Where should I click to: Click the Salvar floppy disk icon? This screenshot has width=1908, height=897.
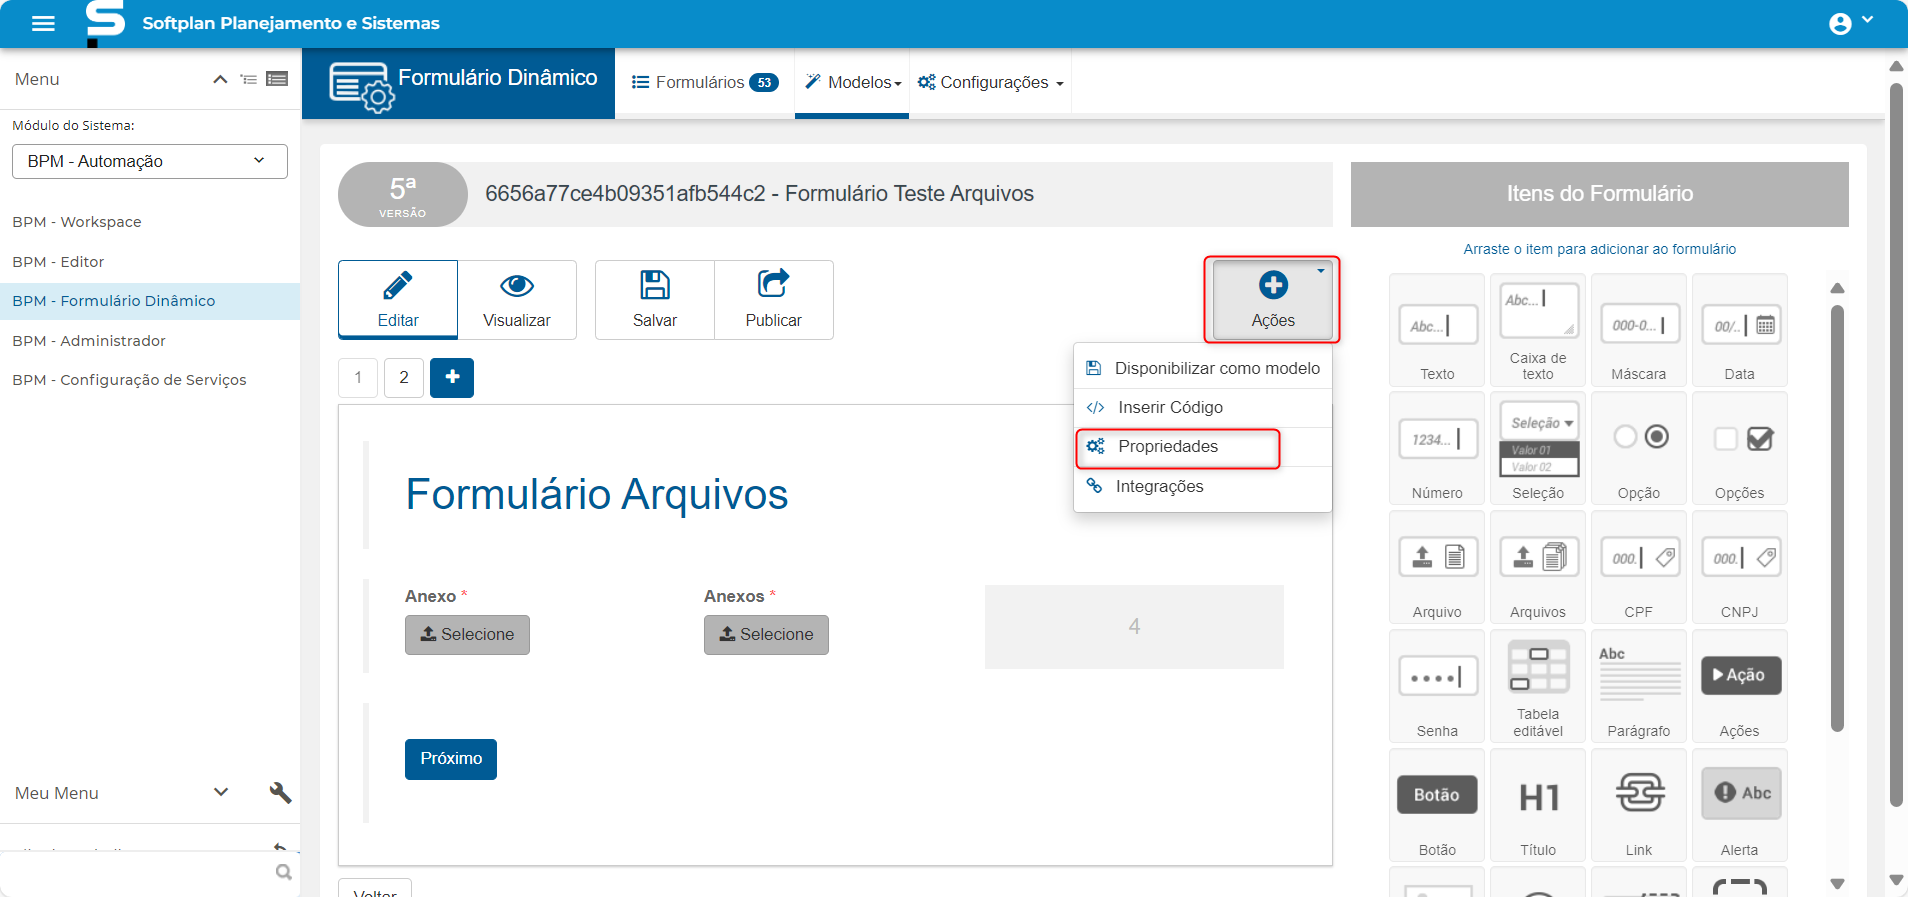655,286
